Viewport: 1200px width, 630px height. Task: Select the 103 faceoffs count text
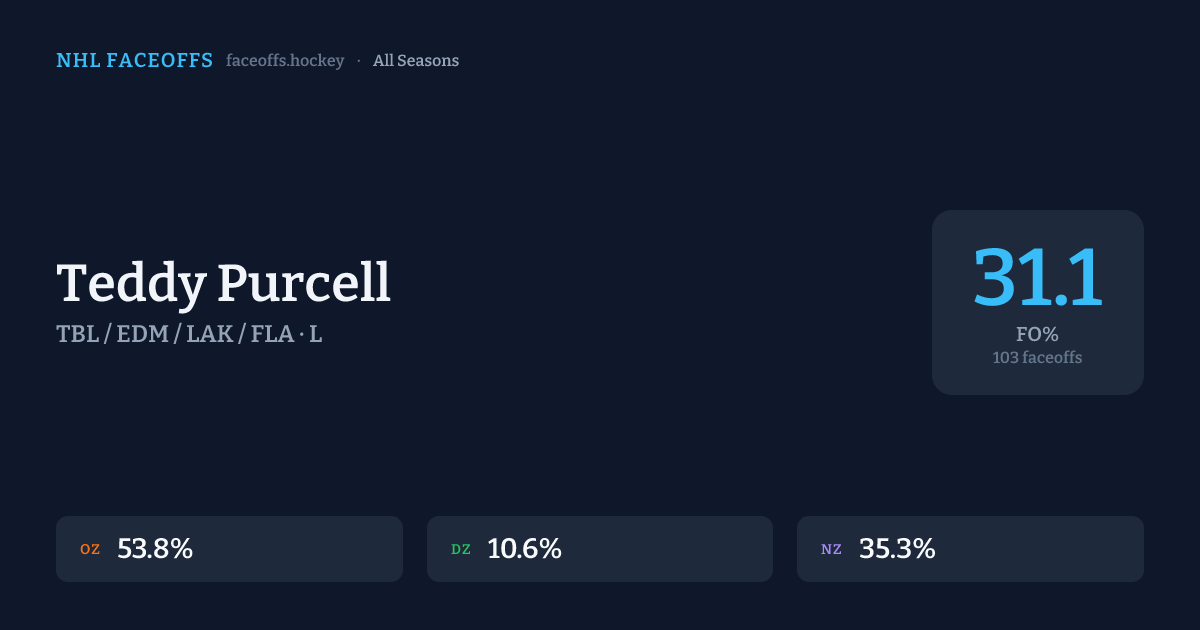[1037, 357]
